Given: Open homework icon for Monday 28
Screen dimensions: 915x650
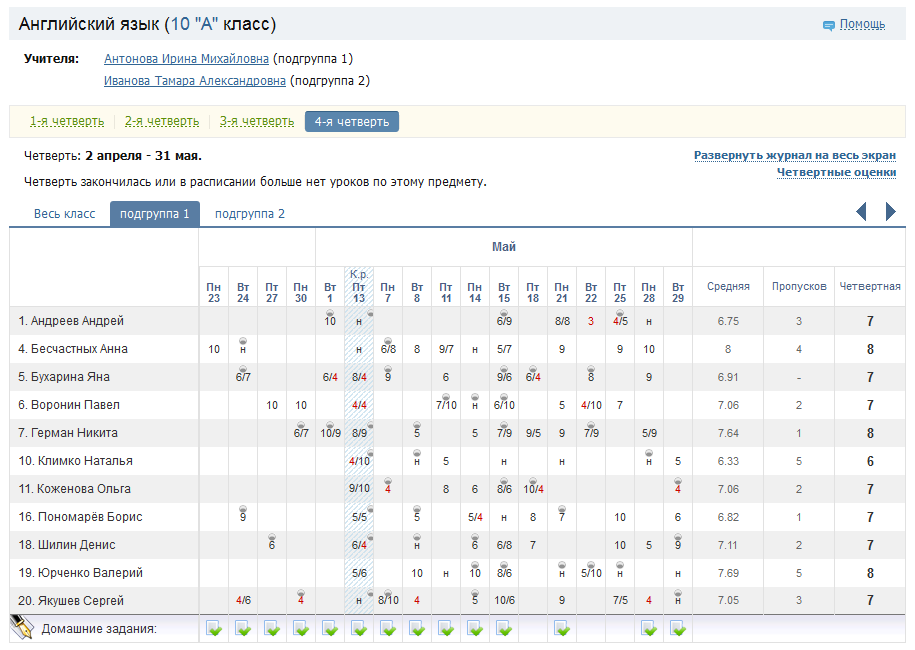Looking at the screenshot, I should click(649, 629).
